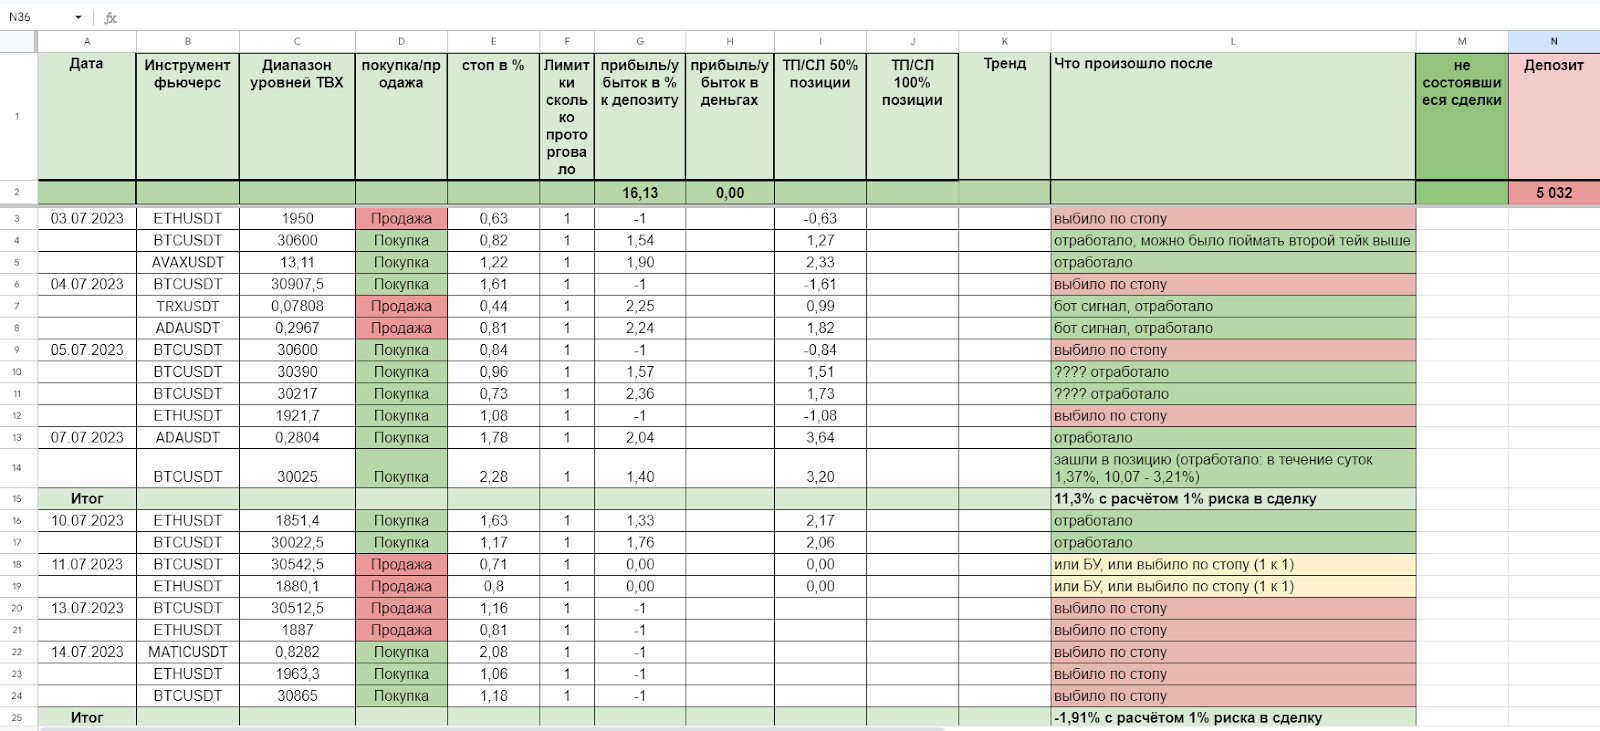The image size is (1600, 731).
Task: Click TP/SL value 3,64
Action: click(x=820, y=437)
